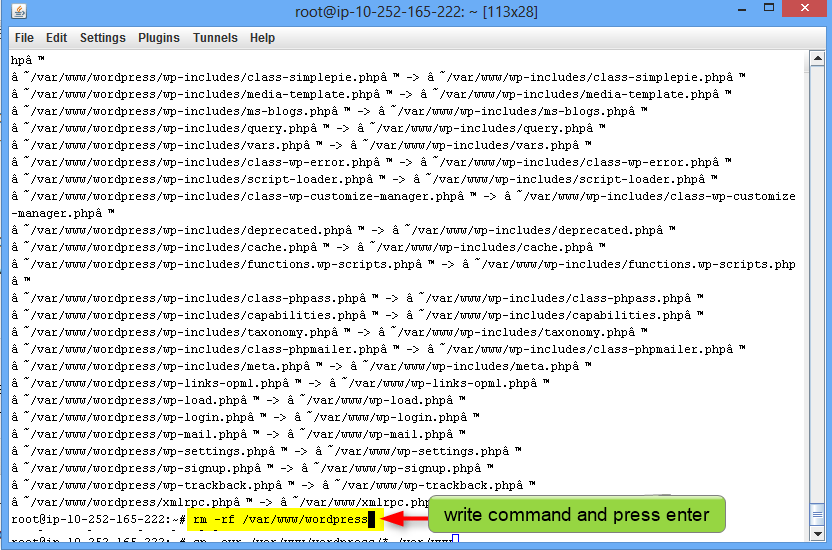Click the vertical scrollbar thumb
Image resolution: width=832 pixels, height=550 pixels.
click(817, 514)
